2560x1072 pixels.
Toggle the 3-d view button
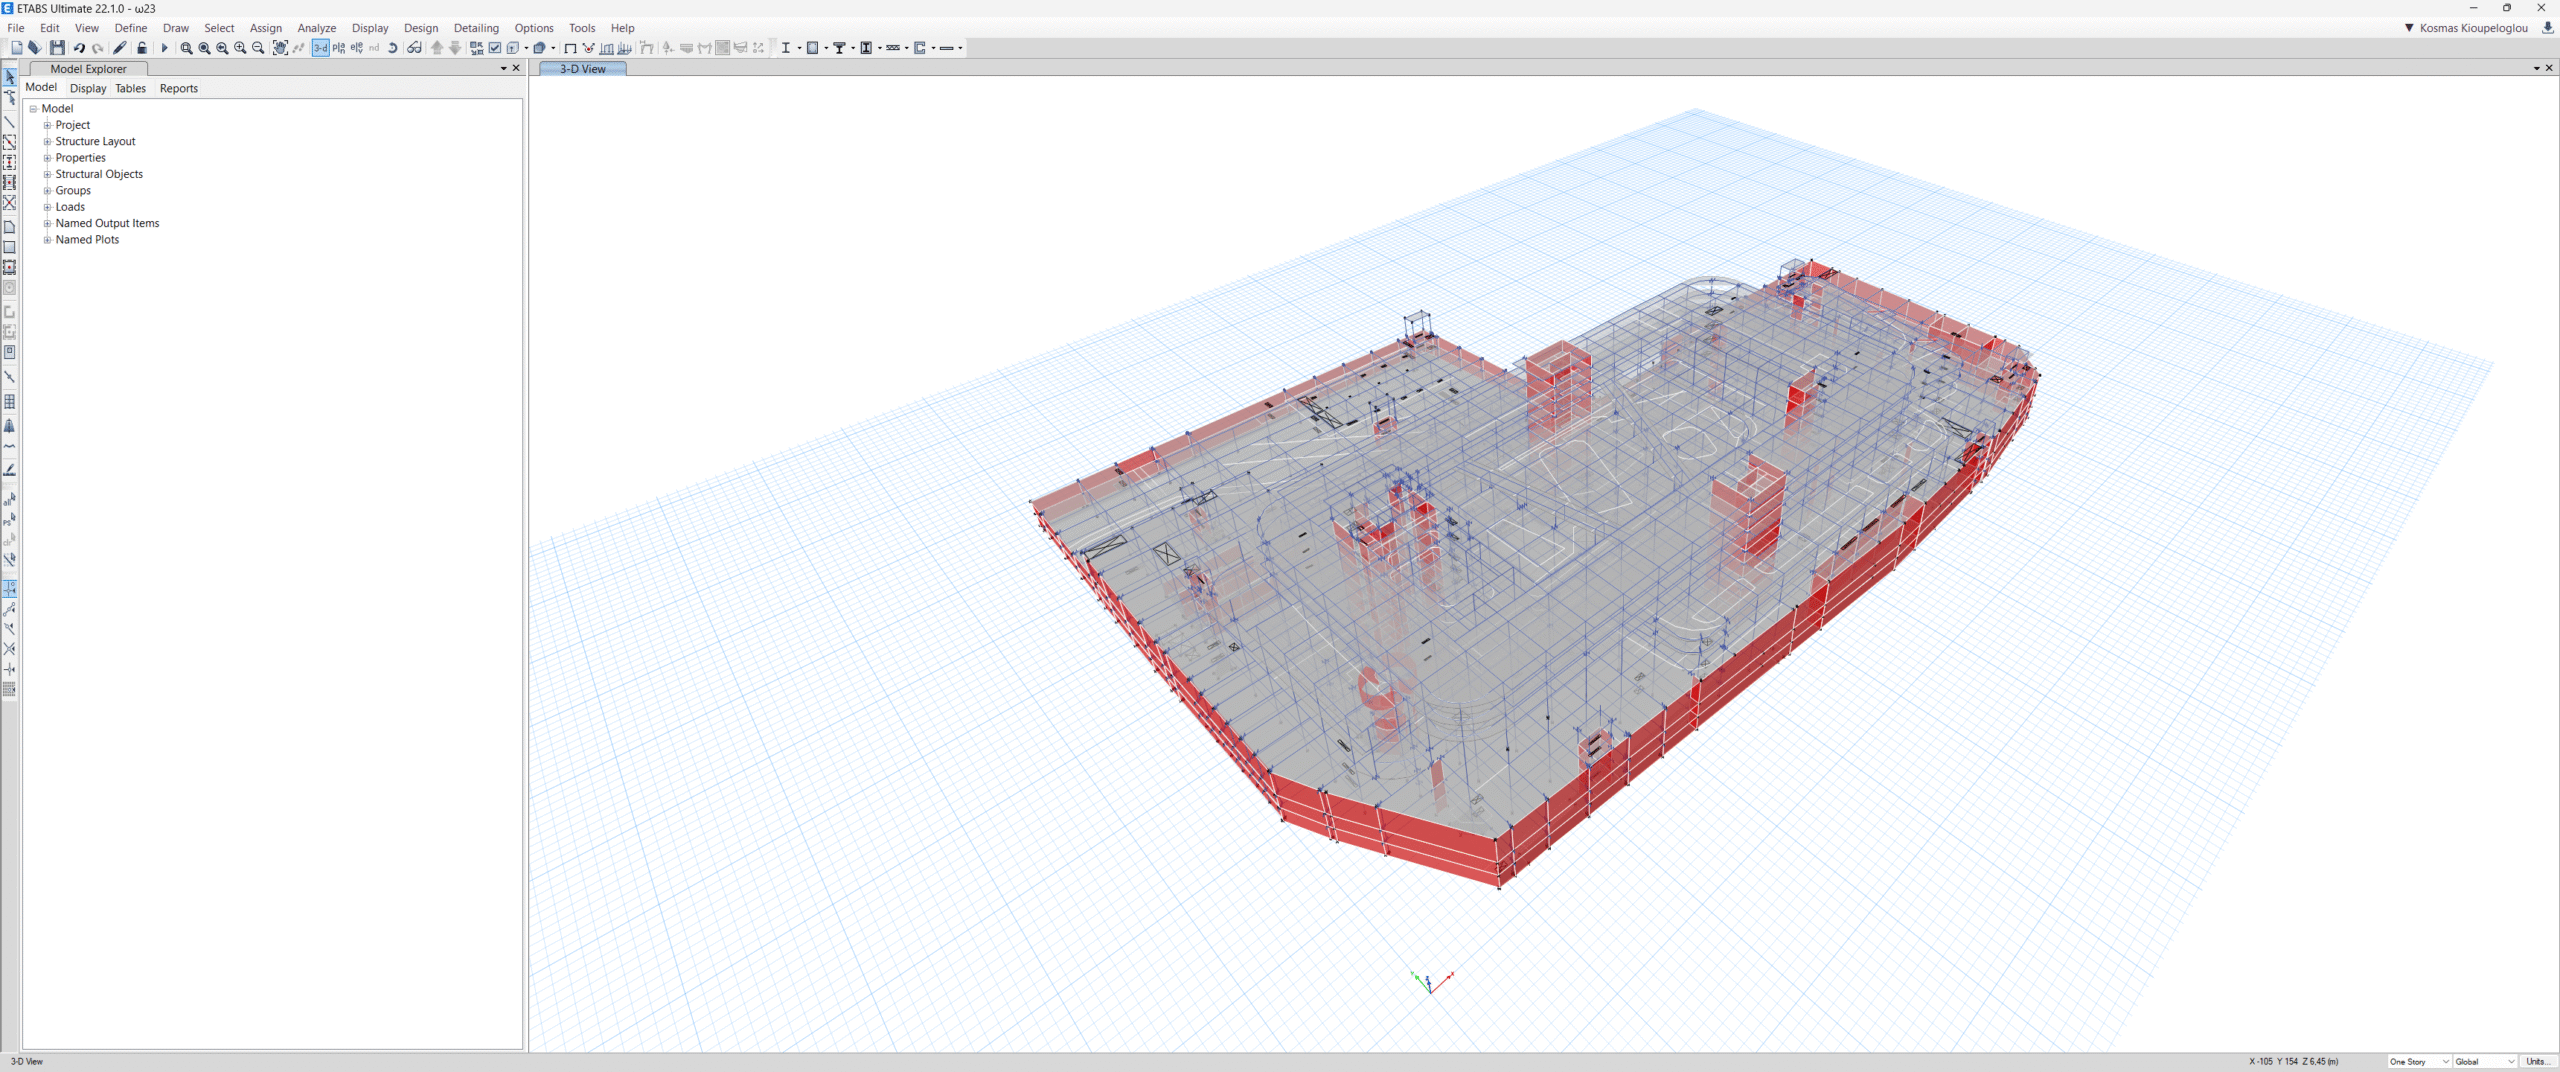click(x=320, y=48)
